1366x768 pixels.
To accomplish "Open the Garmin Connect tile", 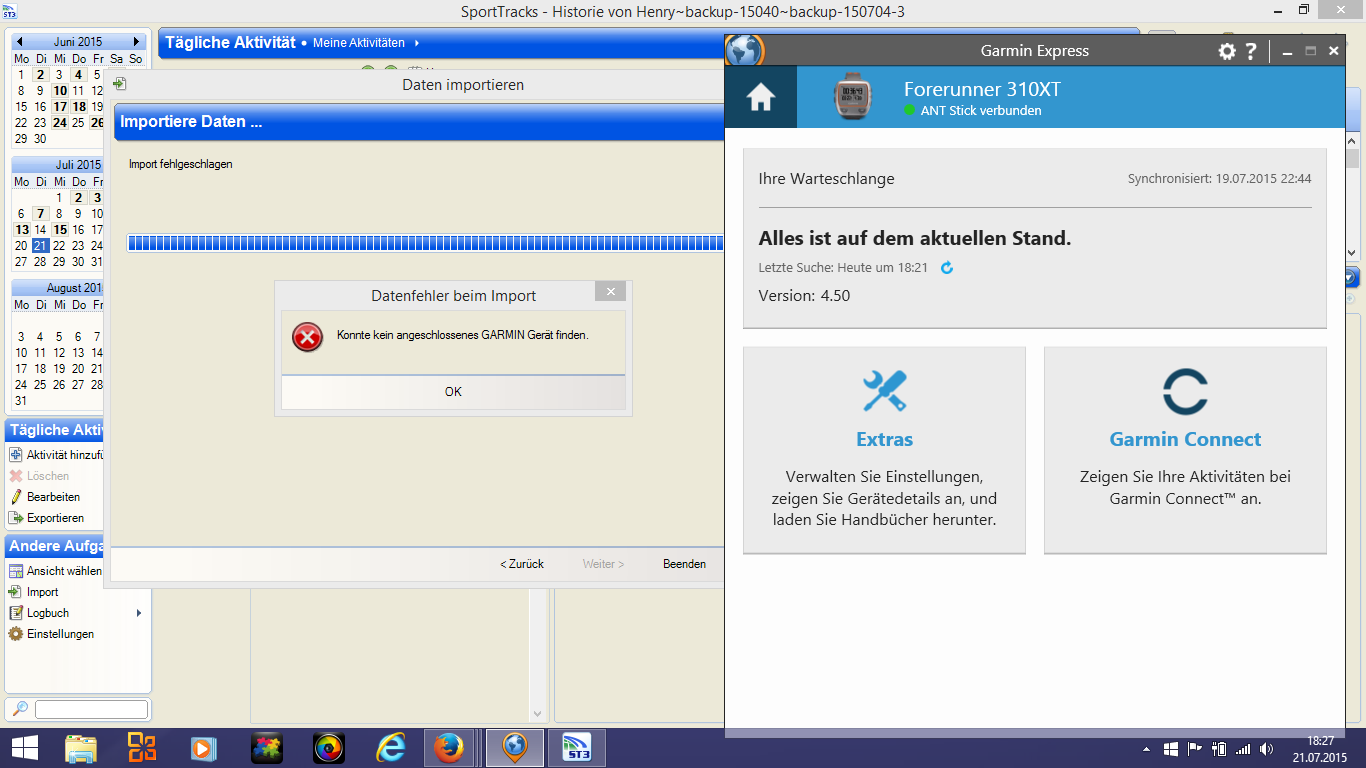I will point(1185,449).
